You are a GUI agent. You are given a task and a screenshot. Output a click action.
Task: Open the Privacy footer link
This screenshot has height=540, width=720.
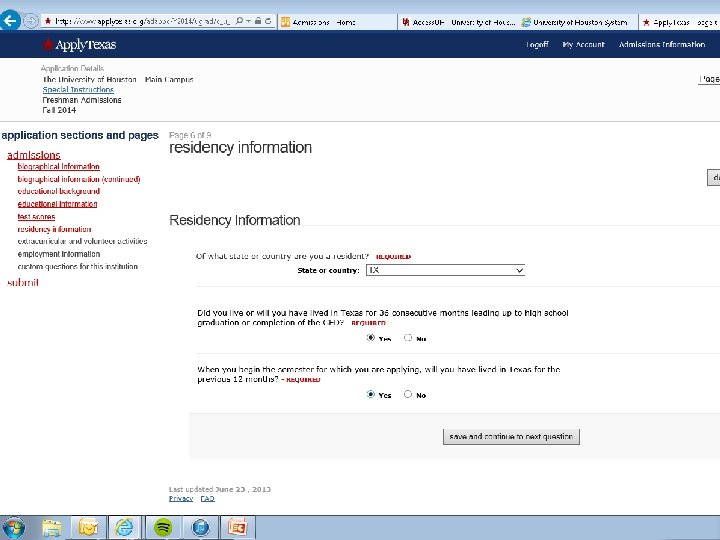coord(181,499)
